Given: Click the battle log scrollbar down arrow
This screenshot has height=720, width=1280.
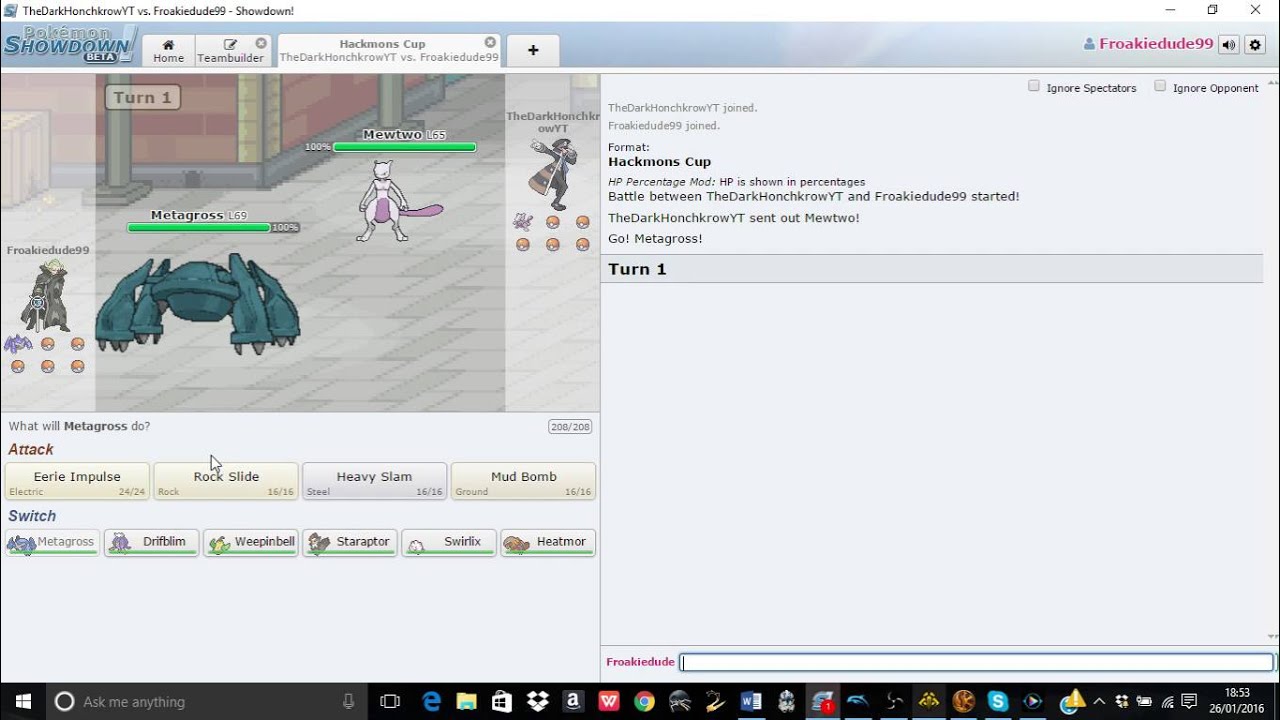Looking at the screenshot, I should pos(1272,637).
